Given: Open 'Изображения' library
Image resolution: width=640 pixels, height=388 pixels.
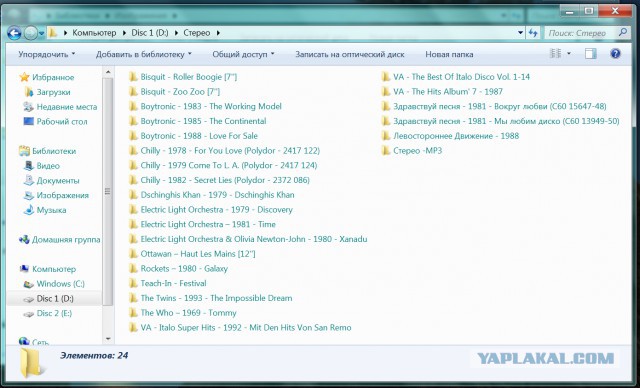Looking at the screenshot, I should [56, 195].
